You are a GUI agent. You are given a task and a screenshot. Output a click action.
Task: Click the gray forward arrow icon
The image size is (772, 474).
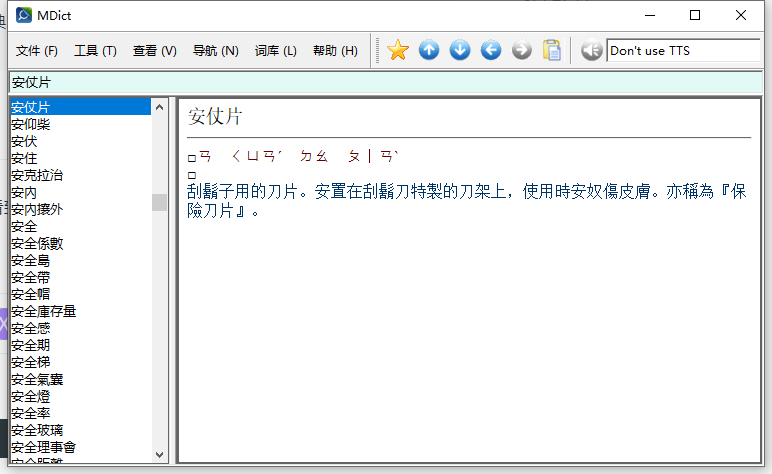[x=521, y=50]
